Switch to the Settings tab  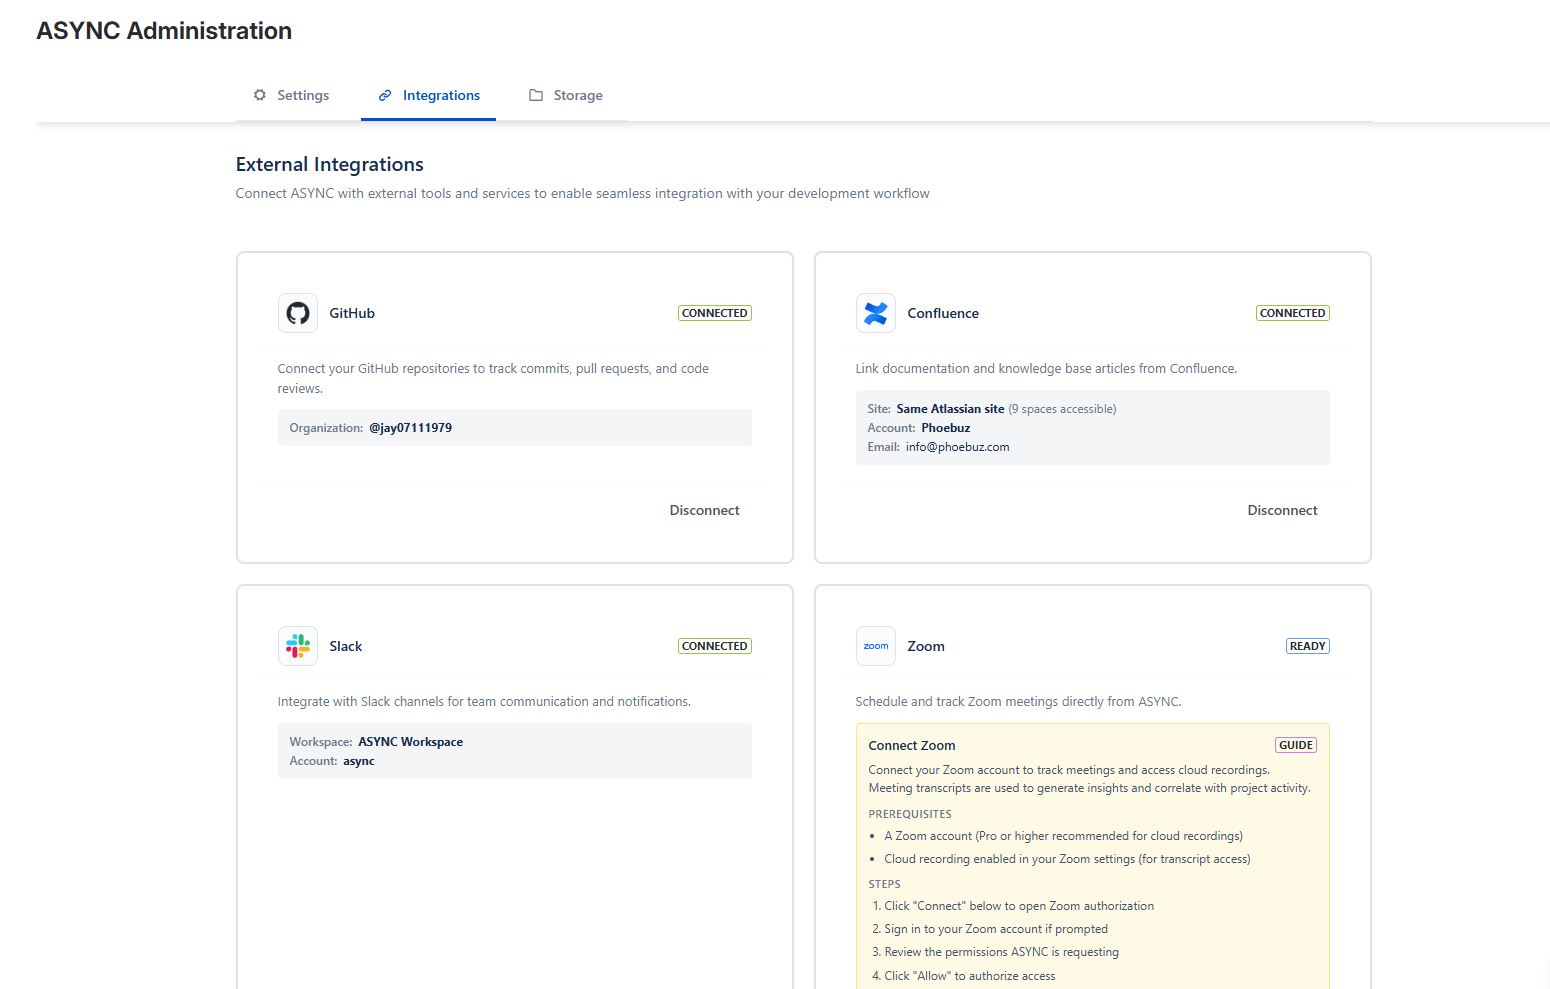click(x=303, y=95)
